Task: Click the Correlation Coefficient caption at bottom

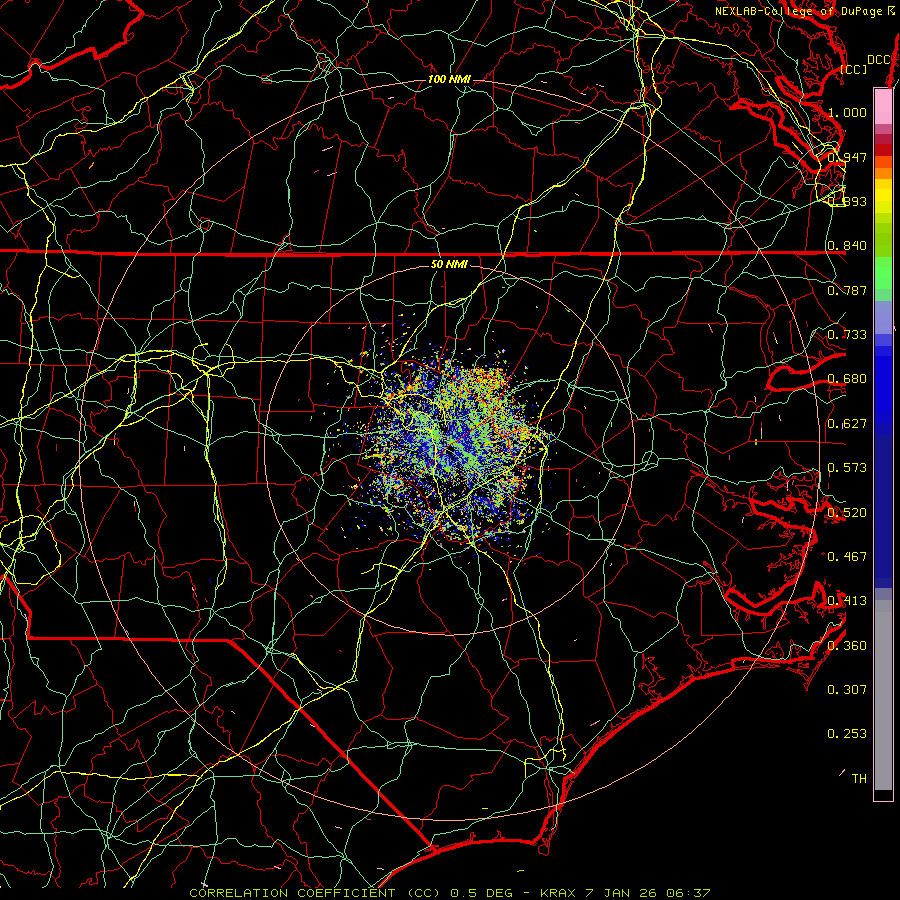Action: [449, 893]
